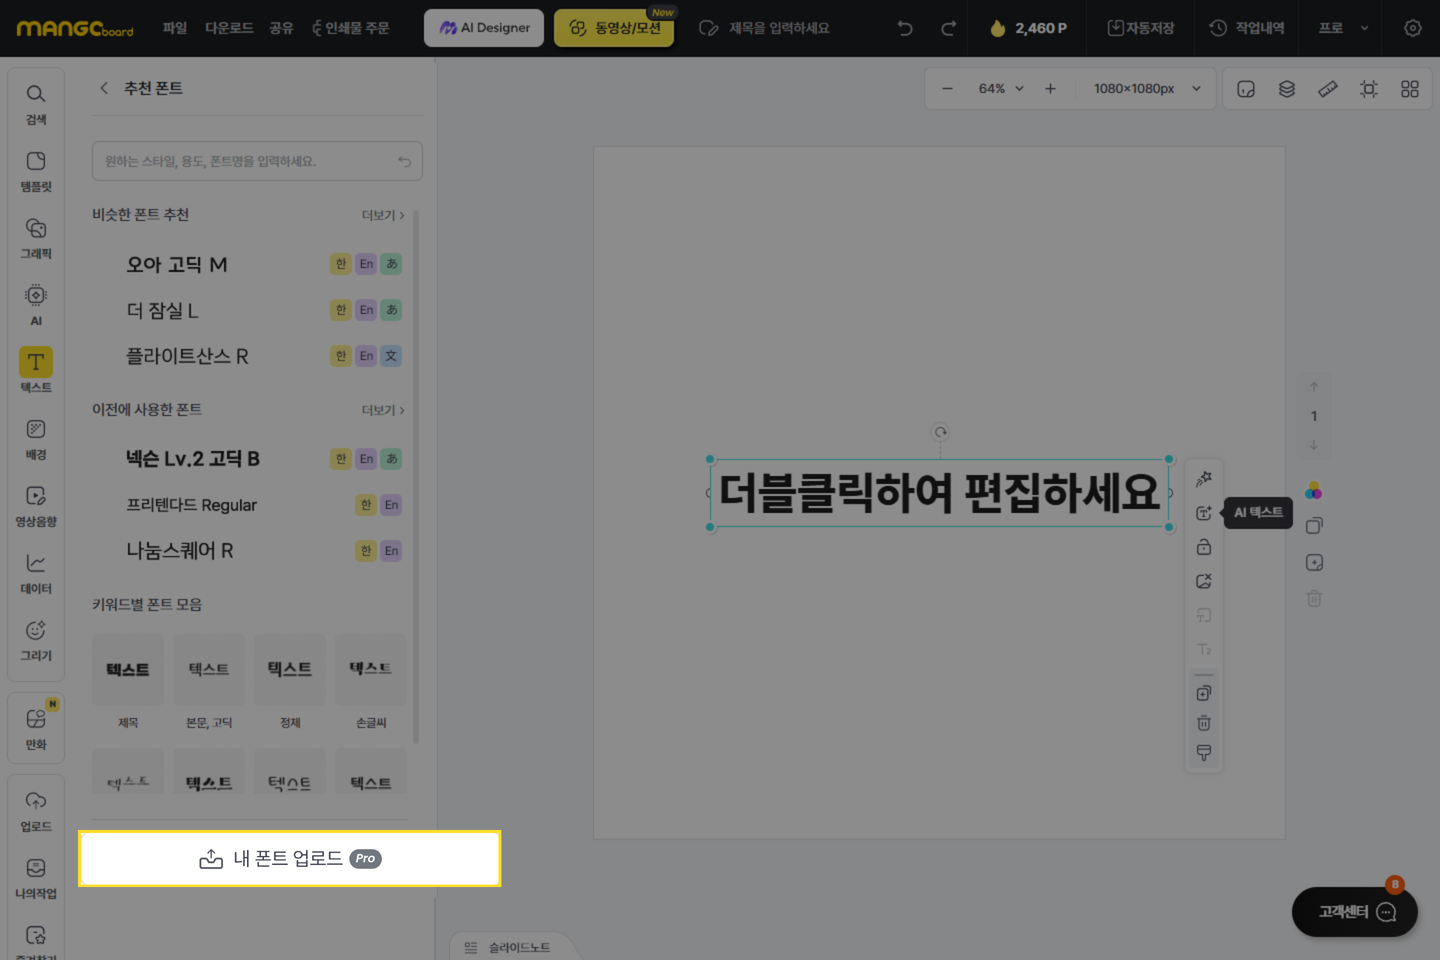Open the 검색 search panel in sidebar
This screenshot has height=960, width=1440.
(36, 104)
